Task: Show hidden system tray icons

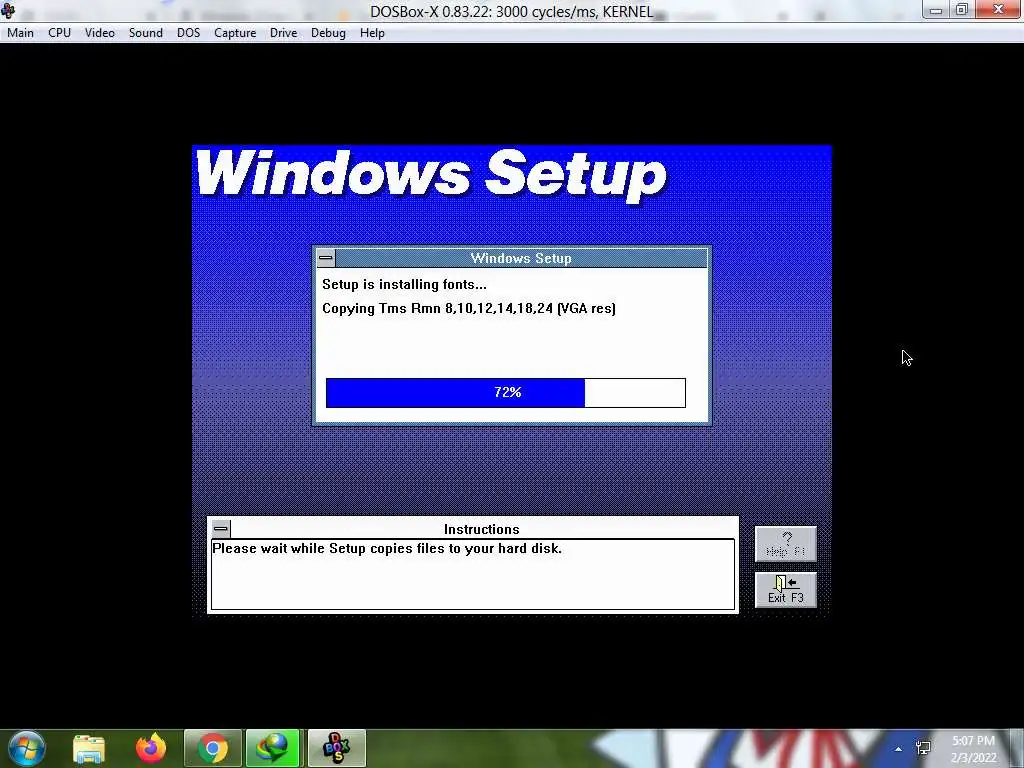Action: click(899, 749)
